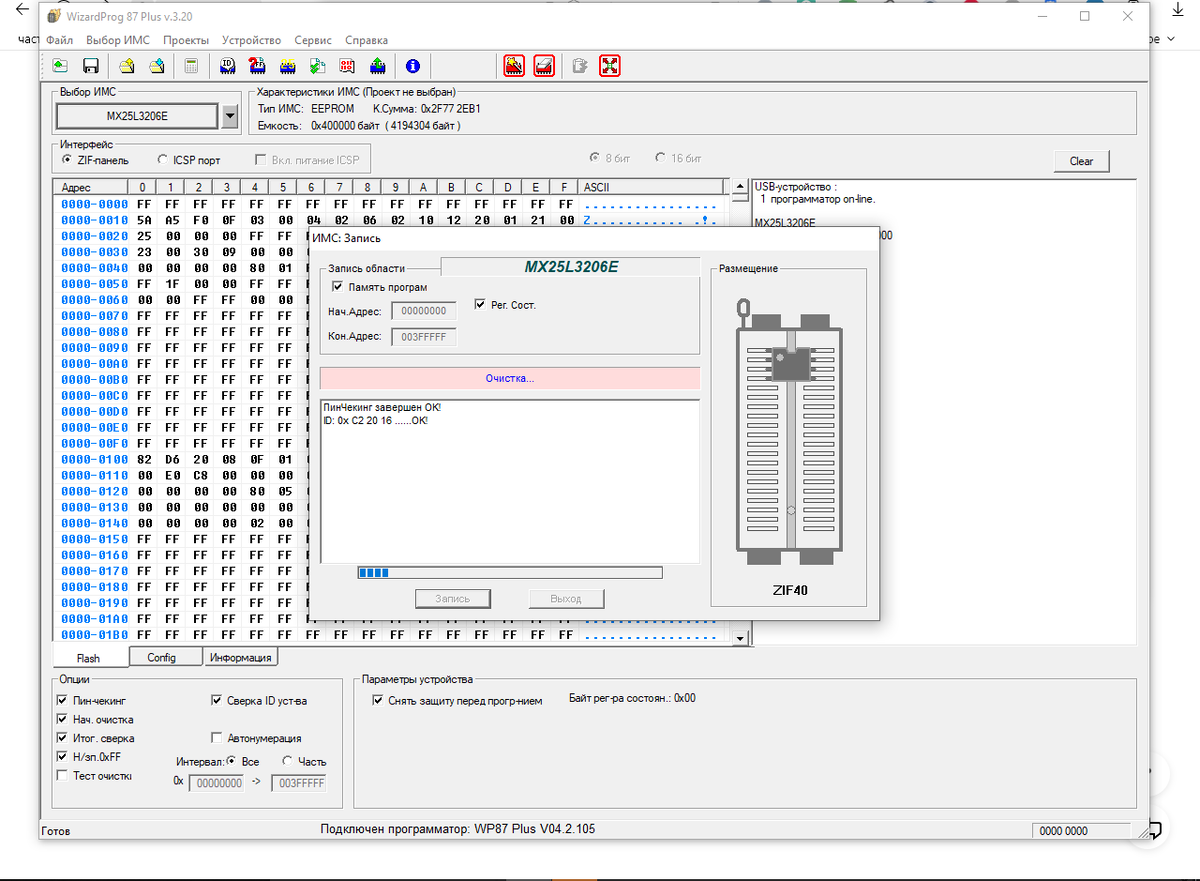1200x881 pixels.
Task: Click the MX25L3206E chip selection button
Action: (x=137, y=116)
